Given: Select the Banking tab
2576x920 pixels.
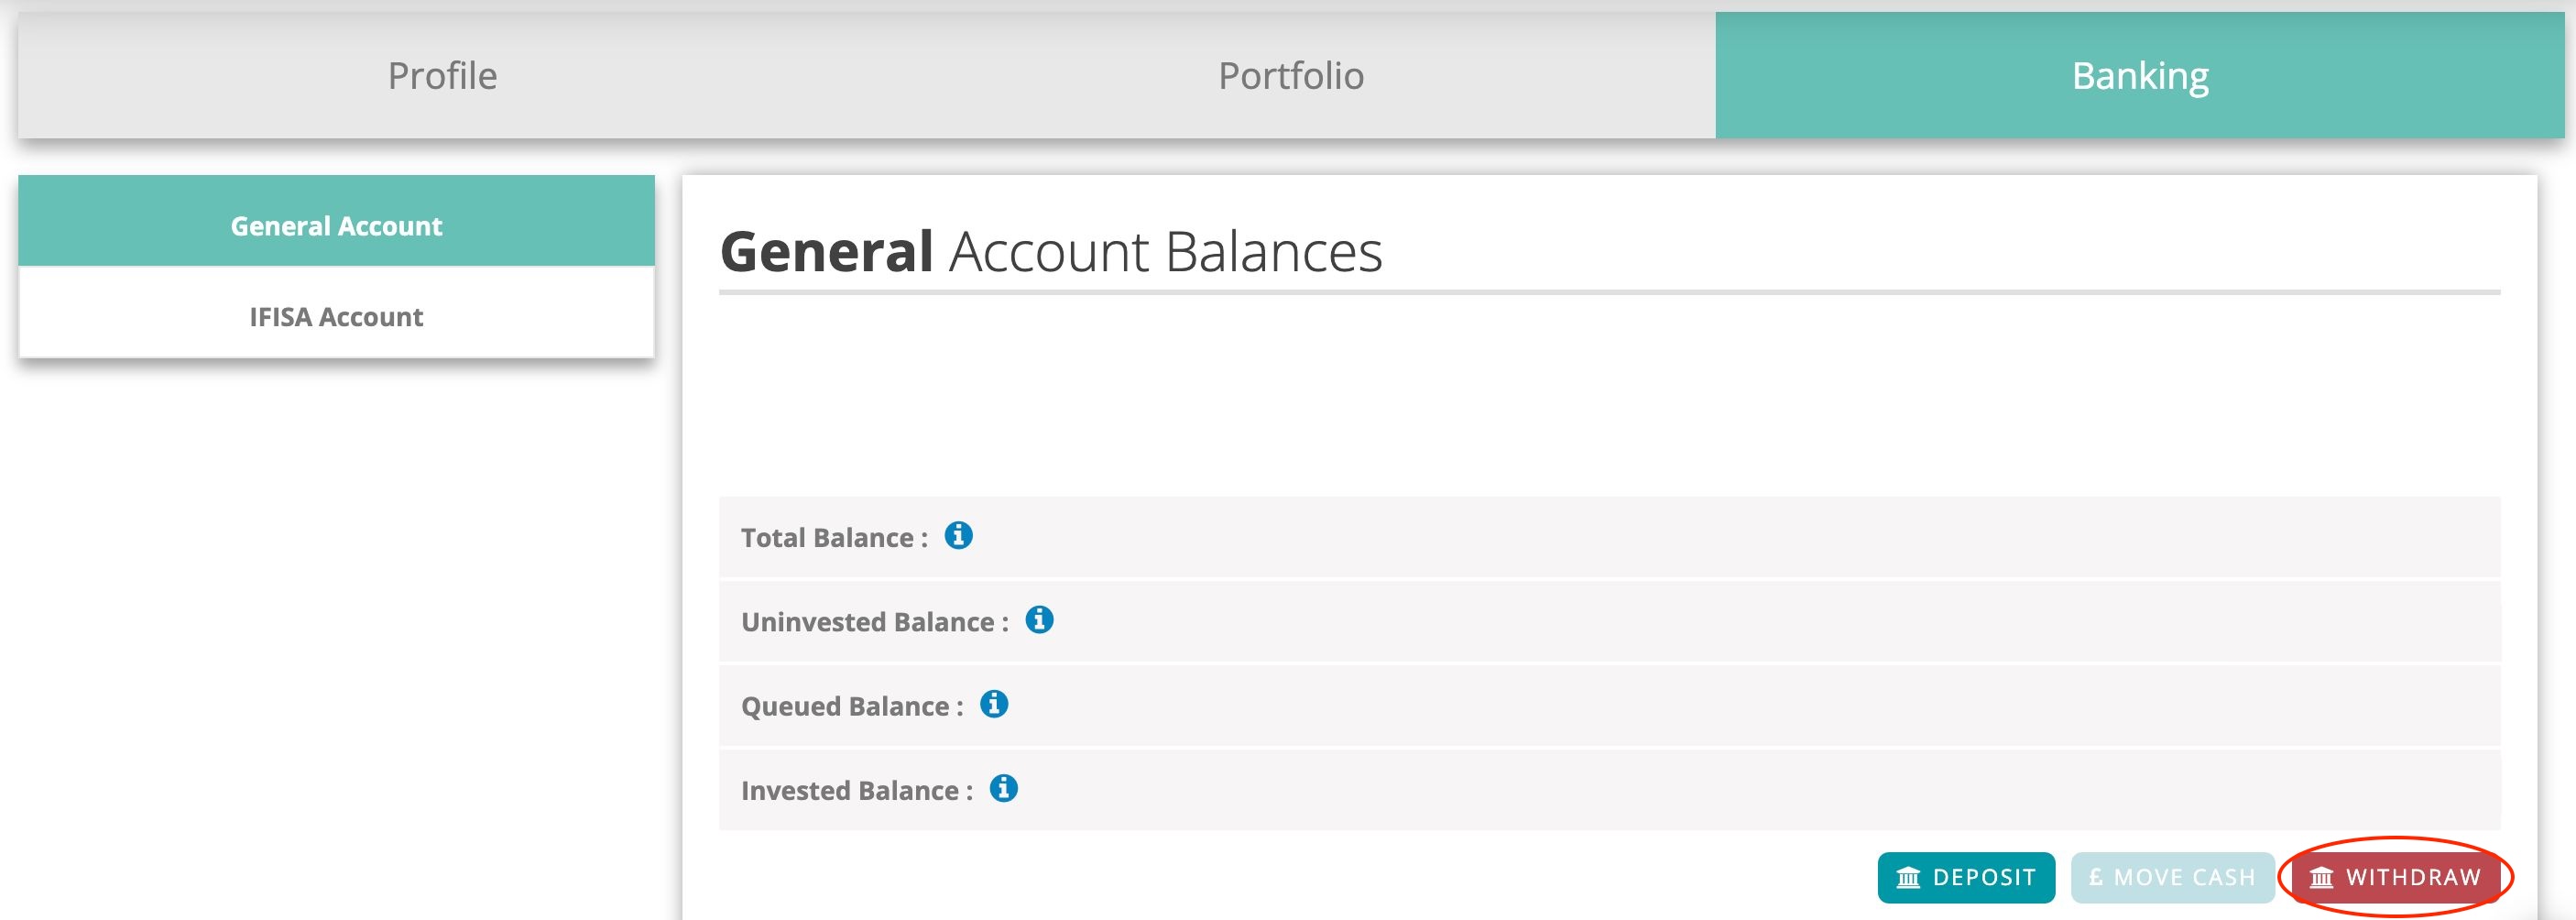Looking at the screenshot, I should tap(2140, 76).
